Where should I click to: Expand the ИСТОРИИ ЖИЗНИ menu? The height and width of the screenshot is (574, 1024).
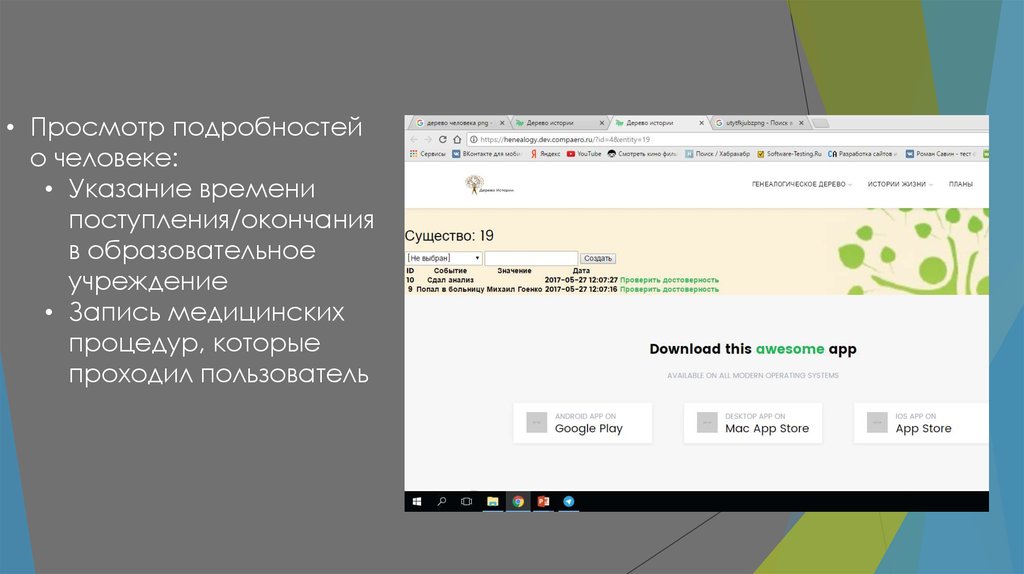point(900,184)
